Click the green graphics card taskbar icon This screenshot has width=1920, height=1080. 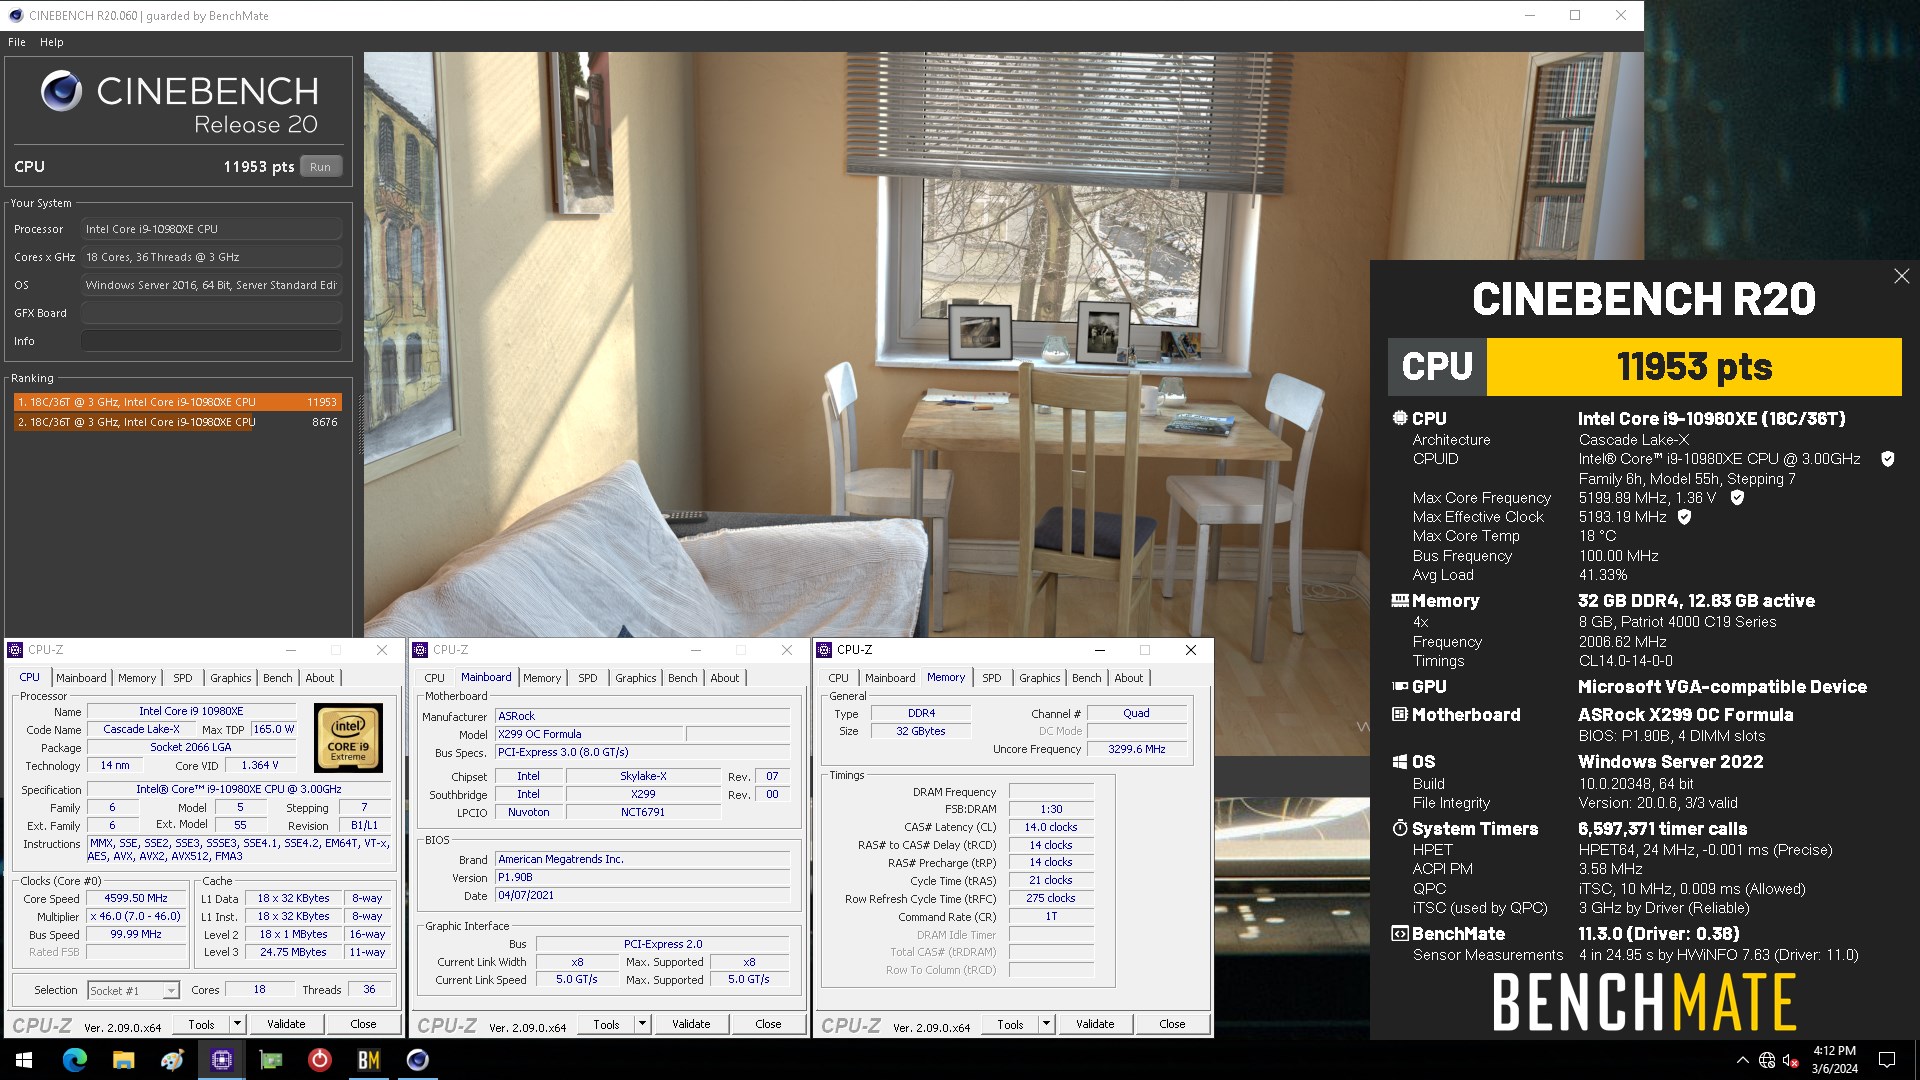point(271,1060)
